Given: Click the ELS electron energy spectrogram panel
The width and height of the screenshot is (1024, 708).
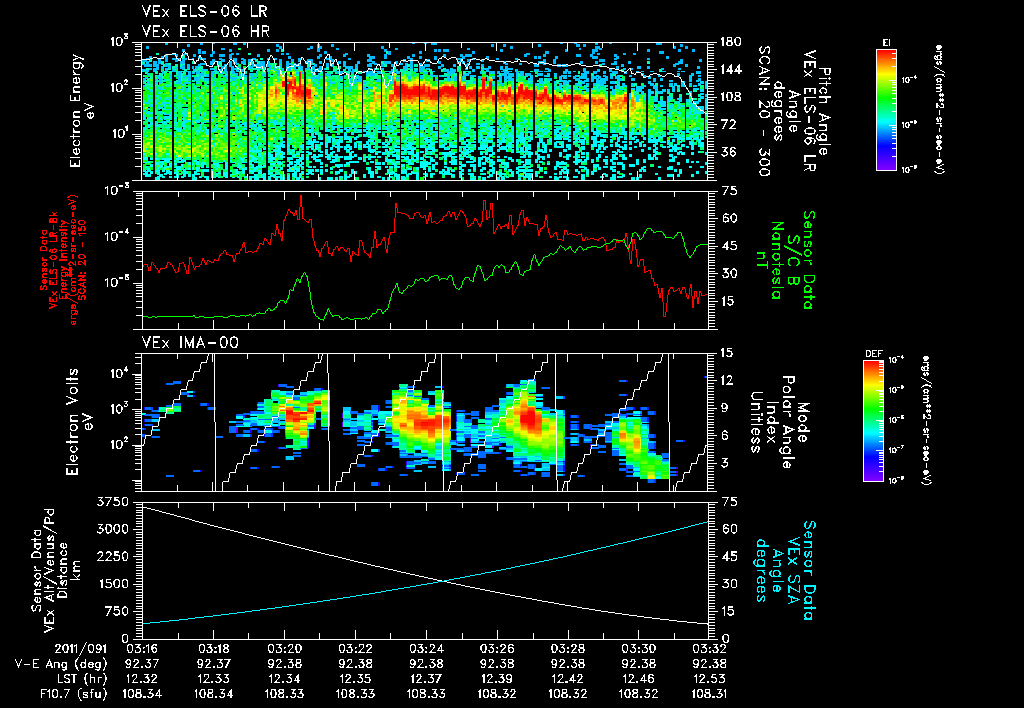Looking at the screenshot, I should tap(425, 111).
